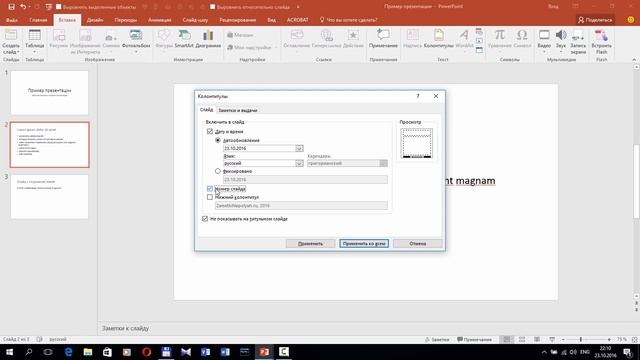Open the language русский dropdown

coord(299,163)
